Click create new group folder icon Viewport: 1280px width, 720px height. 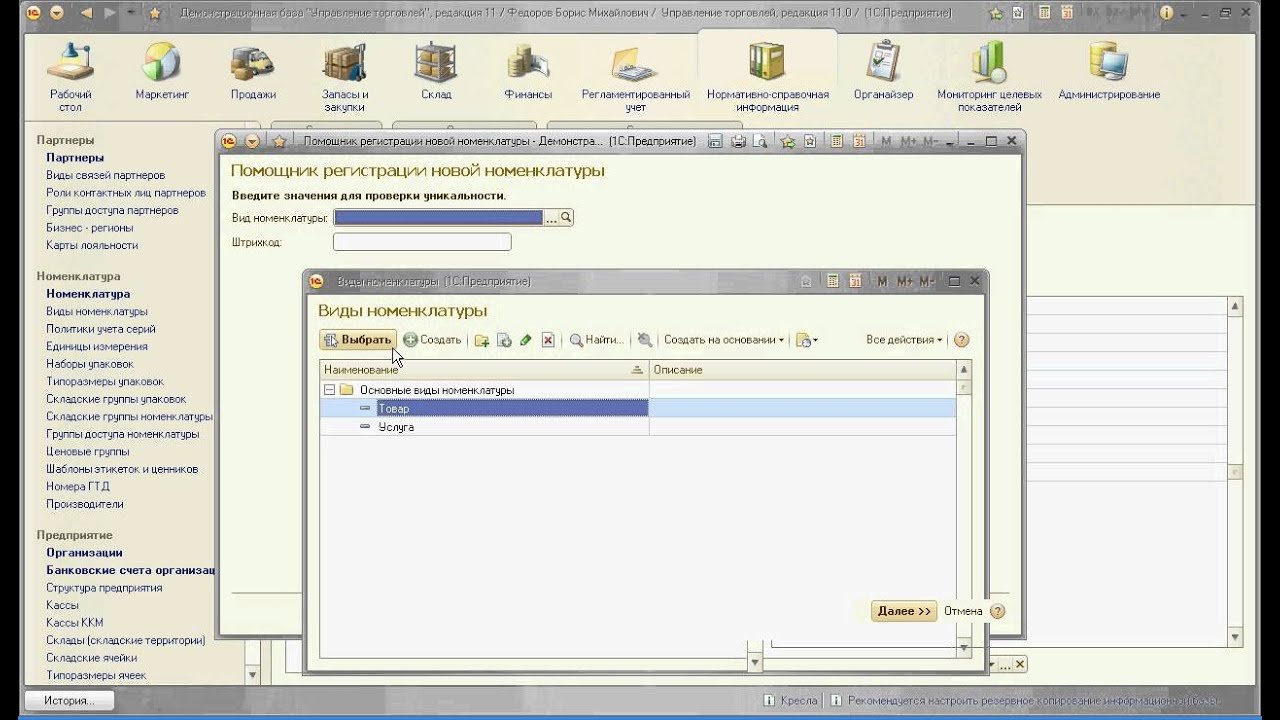(482, 340)
